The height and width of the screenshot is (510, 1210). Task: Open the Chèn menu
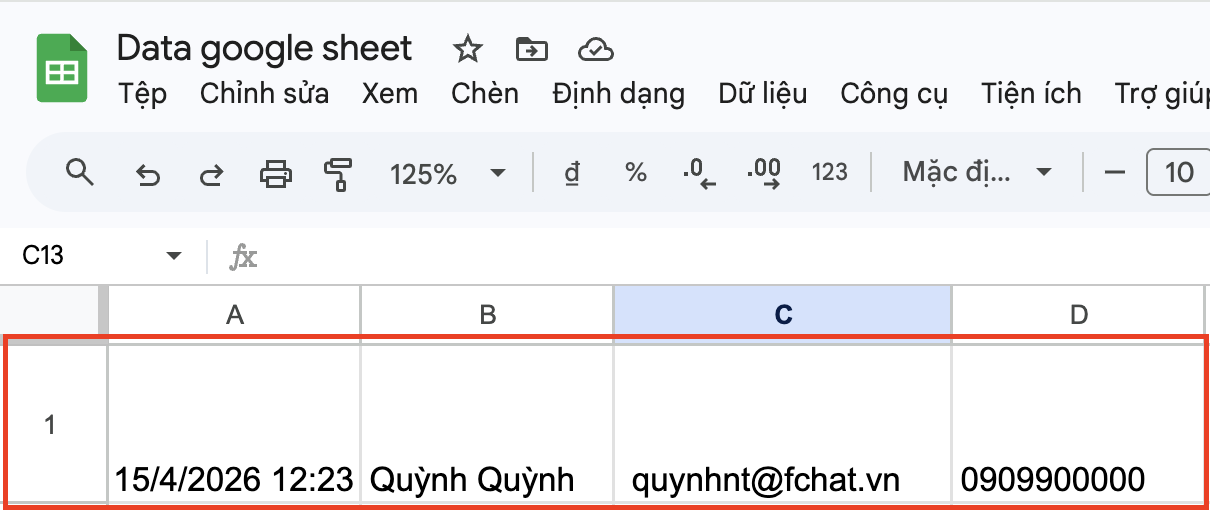484,94
